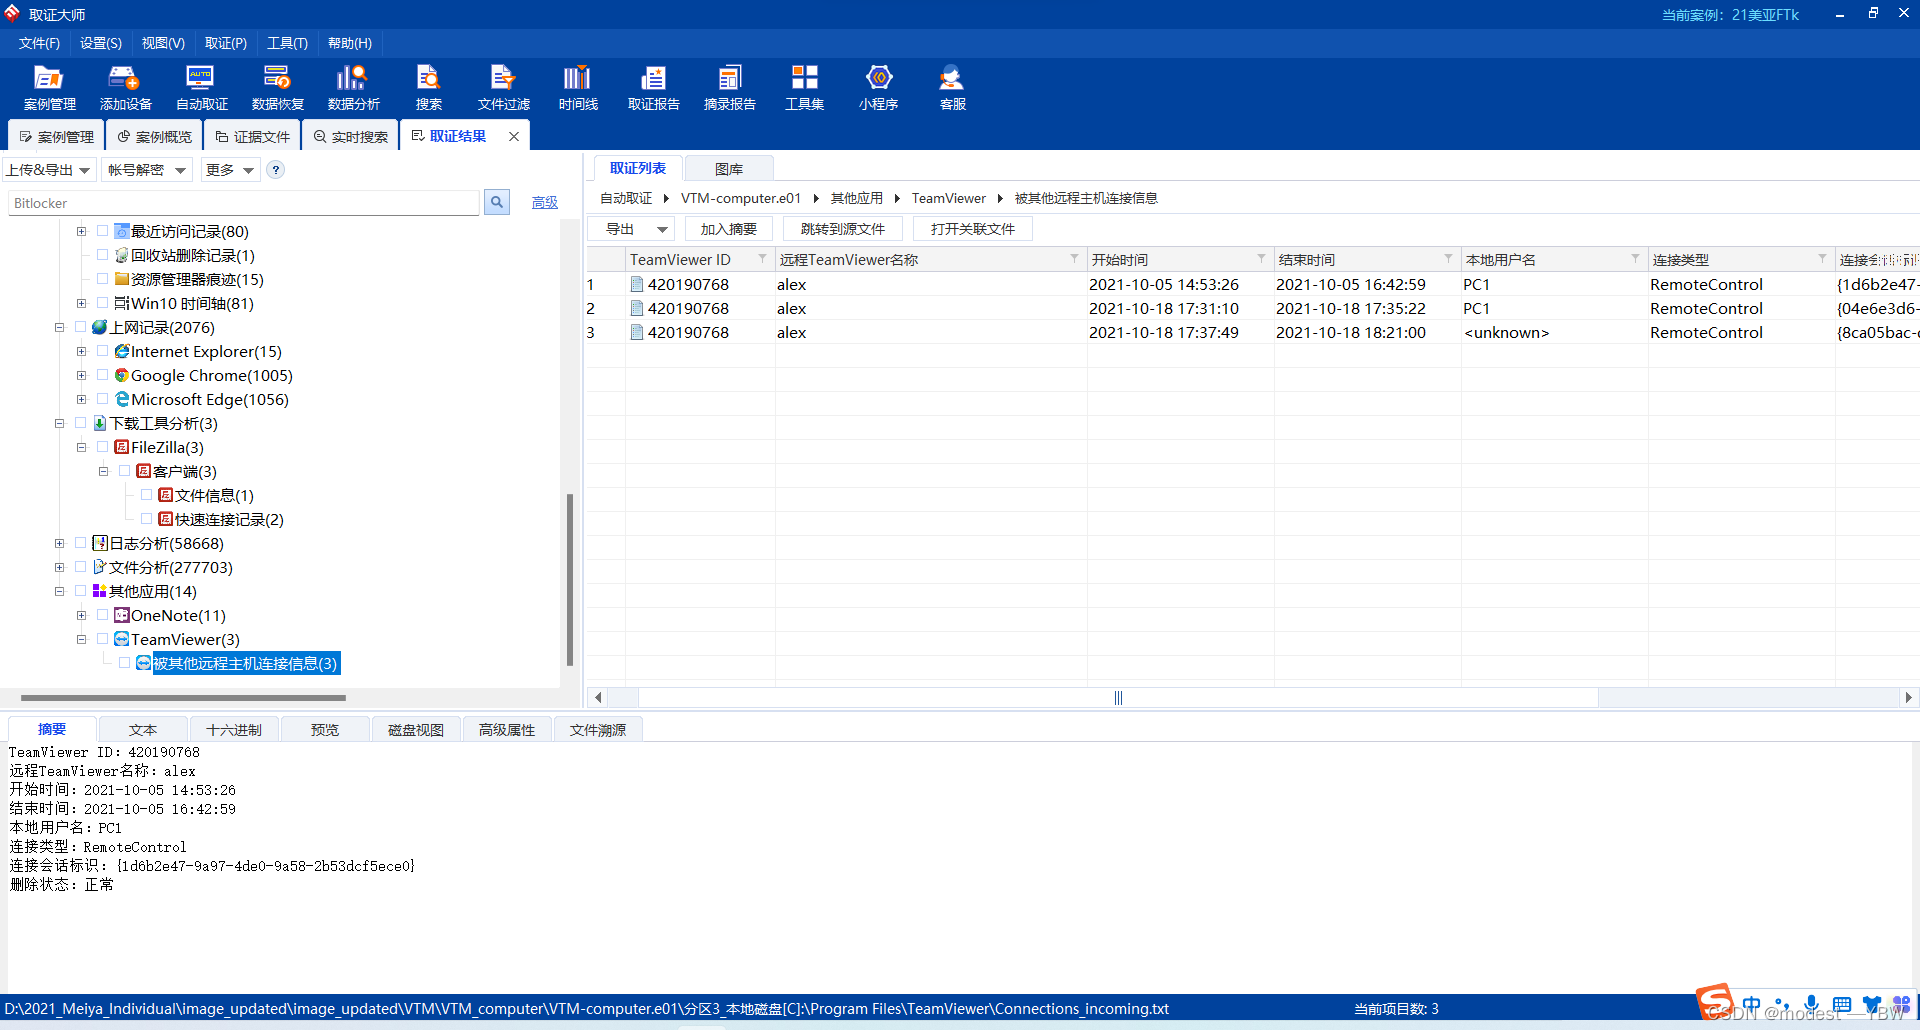
Task: Focus the Bitlocker search input field
Action: click(244, 203)
